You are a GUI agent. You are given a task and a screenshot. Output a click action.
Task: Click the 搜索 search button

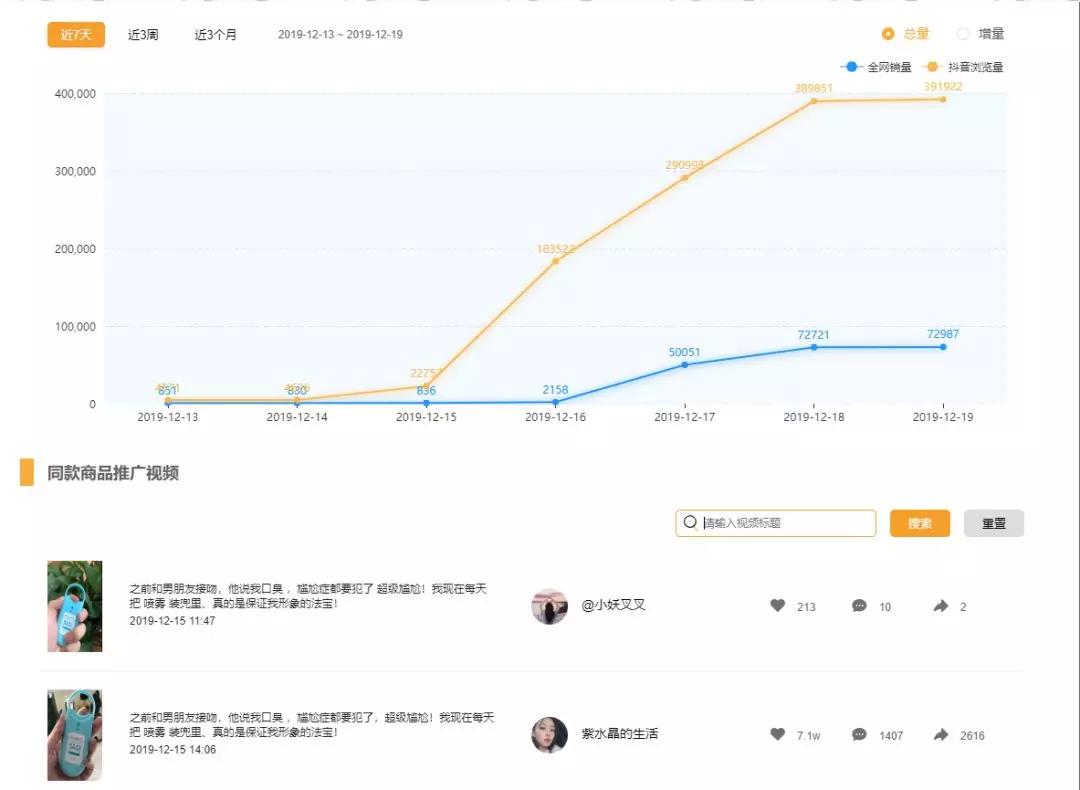pyautogui.click(x=919, y=522)
